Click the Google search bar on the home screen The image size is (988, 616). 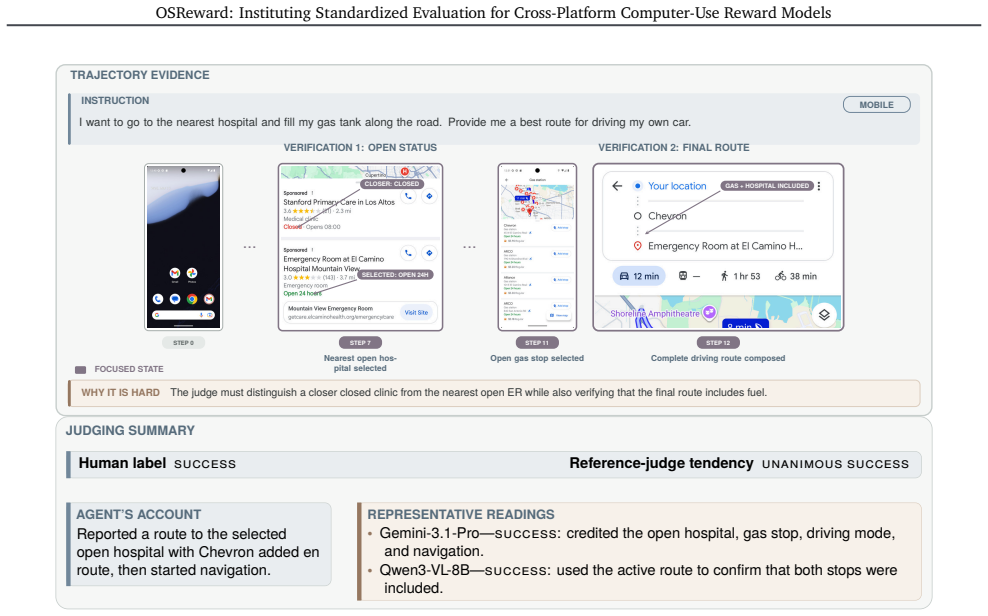[183, 315]
